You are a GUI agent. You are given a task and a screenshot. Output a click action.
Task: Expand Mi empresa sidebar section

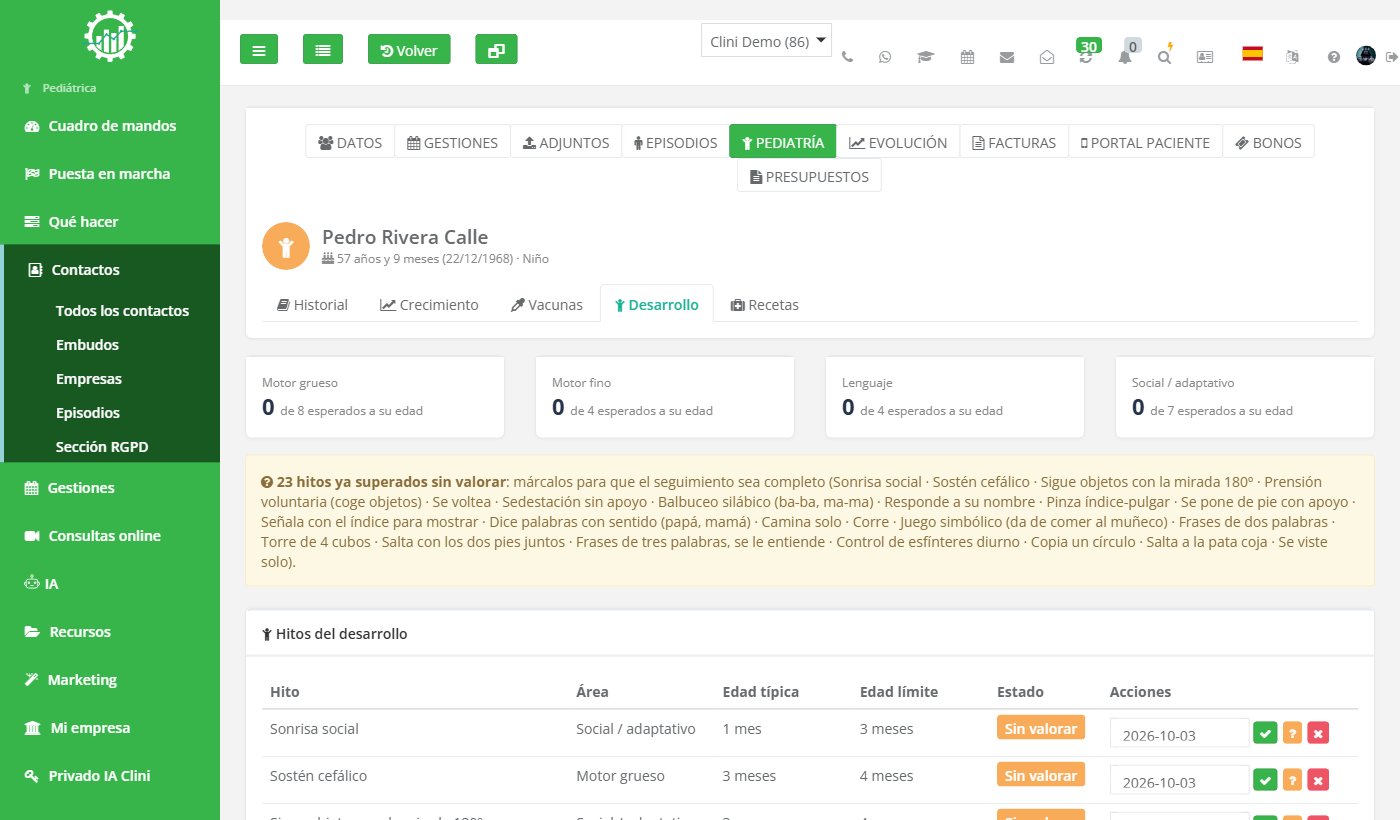pos(110,727)
